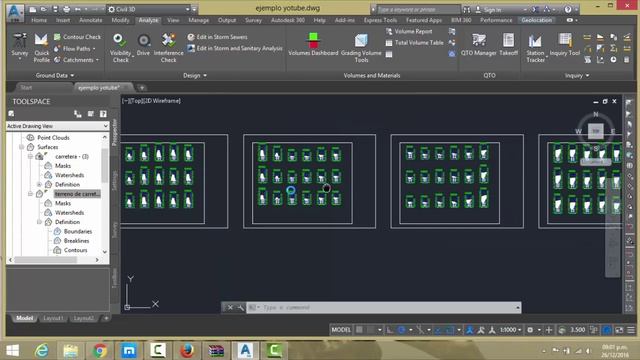Switch to Annotate ribbon tab
Image resolution: width=640 pixels, height=360 pixels.
pyautogui.click(x=91, y=20)
